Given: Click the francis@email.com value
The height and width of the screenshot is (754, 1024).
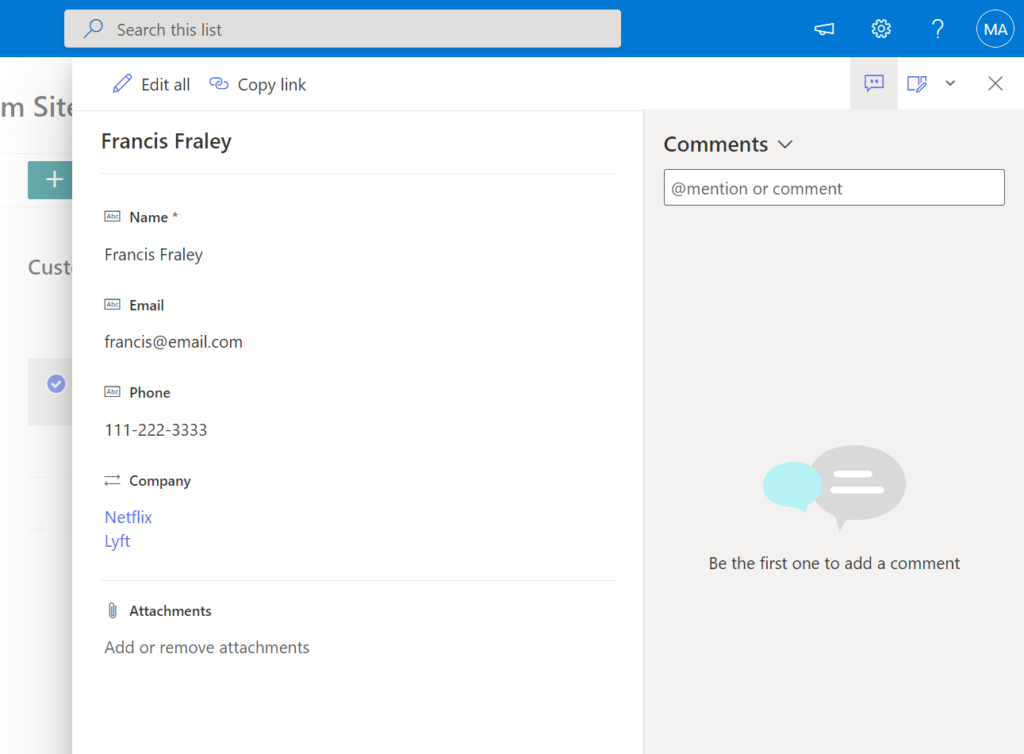Looking at the screenshot, I should point(174,341).
